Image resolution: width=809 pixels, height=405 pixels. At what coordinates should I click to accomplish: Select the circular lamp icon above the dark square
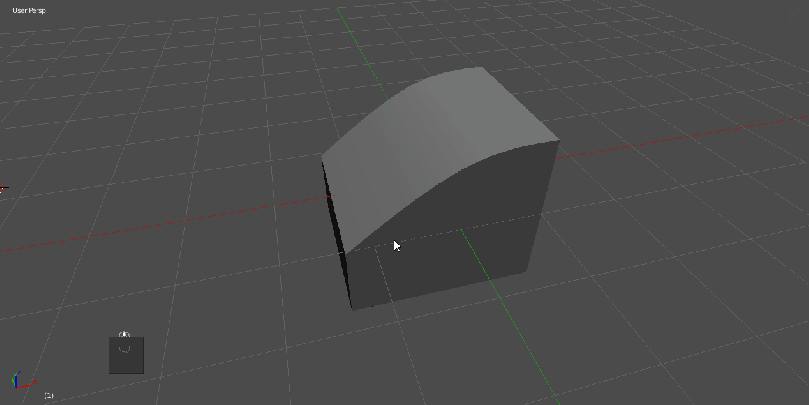(x=124, y=335)
